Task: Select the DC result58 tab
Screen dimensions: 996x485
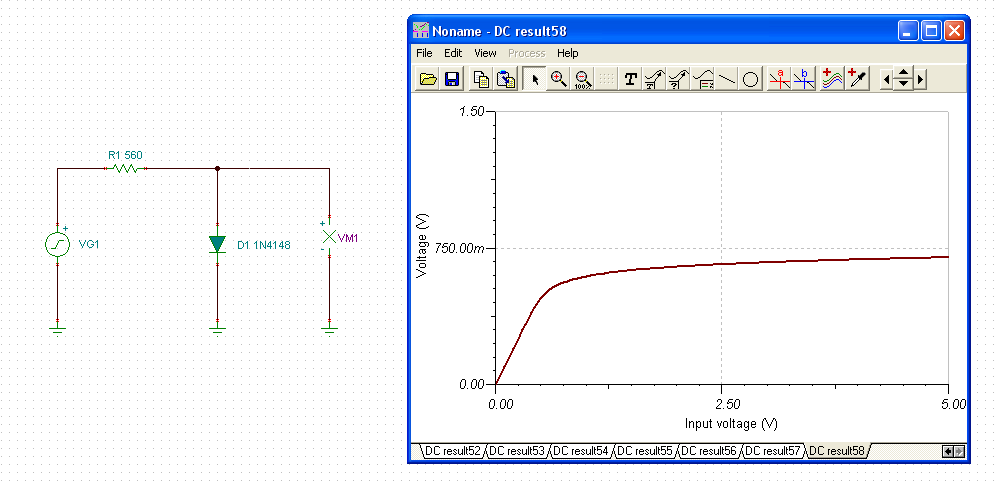Action: tap(837, 451)
